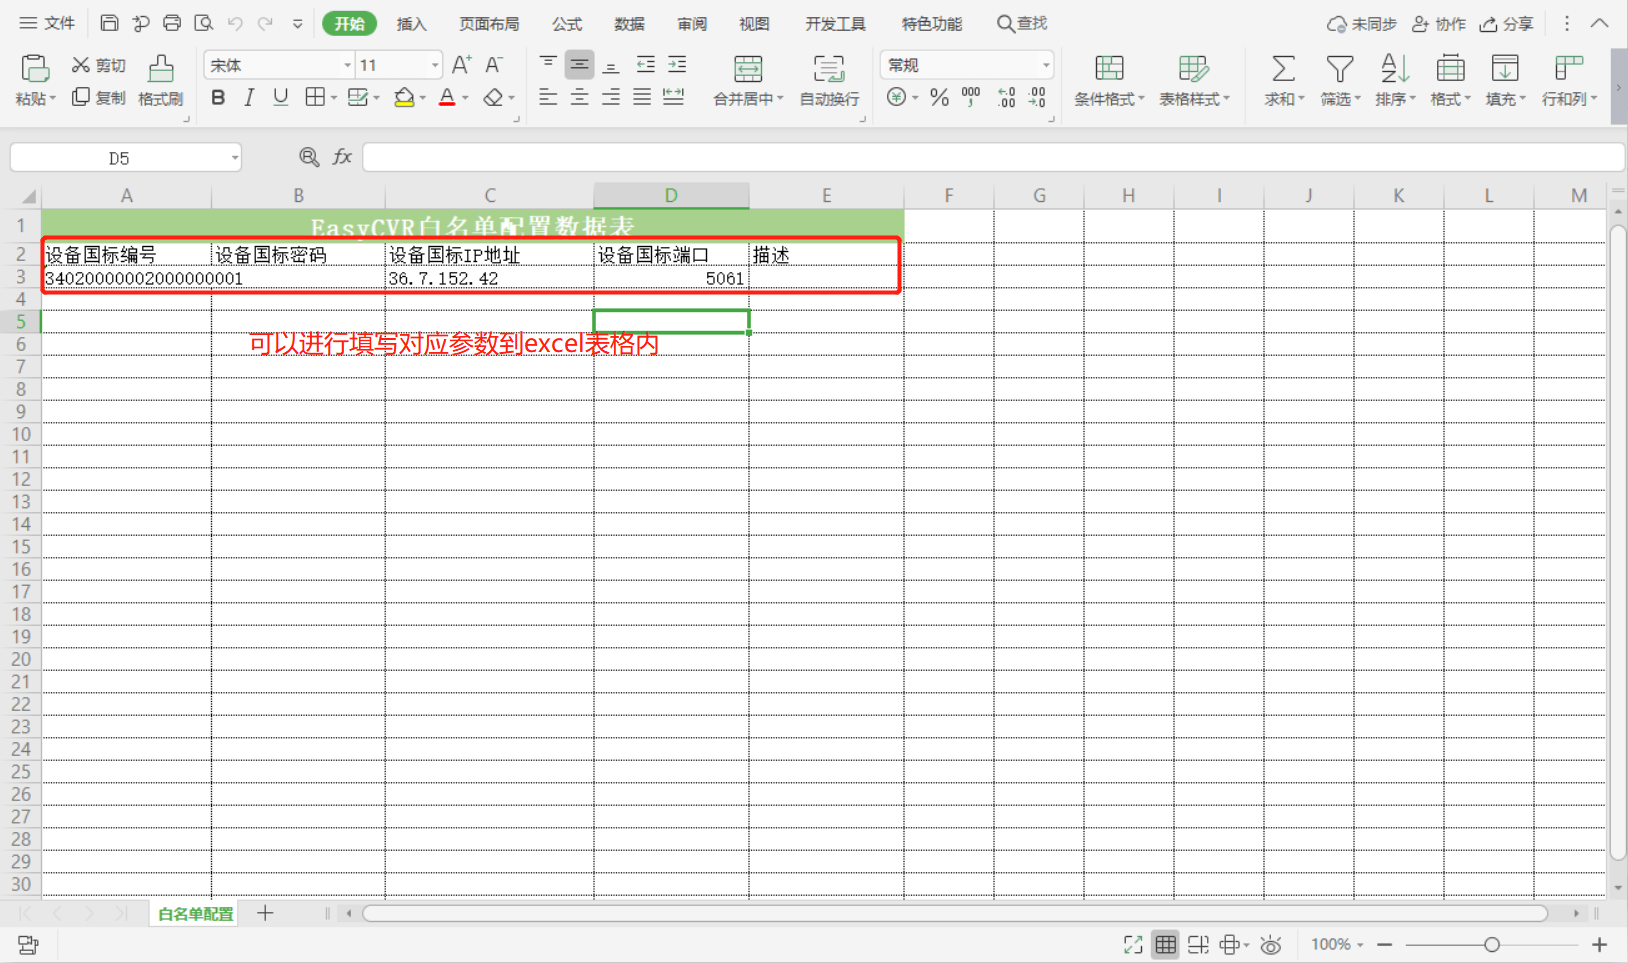The height and width of the screenshot is (963, 1628).
Task: Open Rows and Columns 行和列 menu
Action: click(x=1569, y=80)
